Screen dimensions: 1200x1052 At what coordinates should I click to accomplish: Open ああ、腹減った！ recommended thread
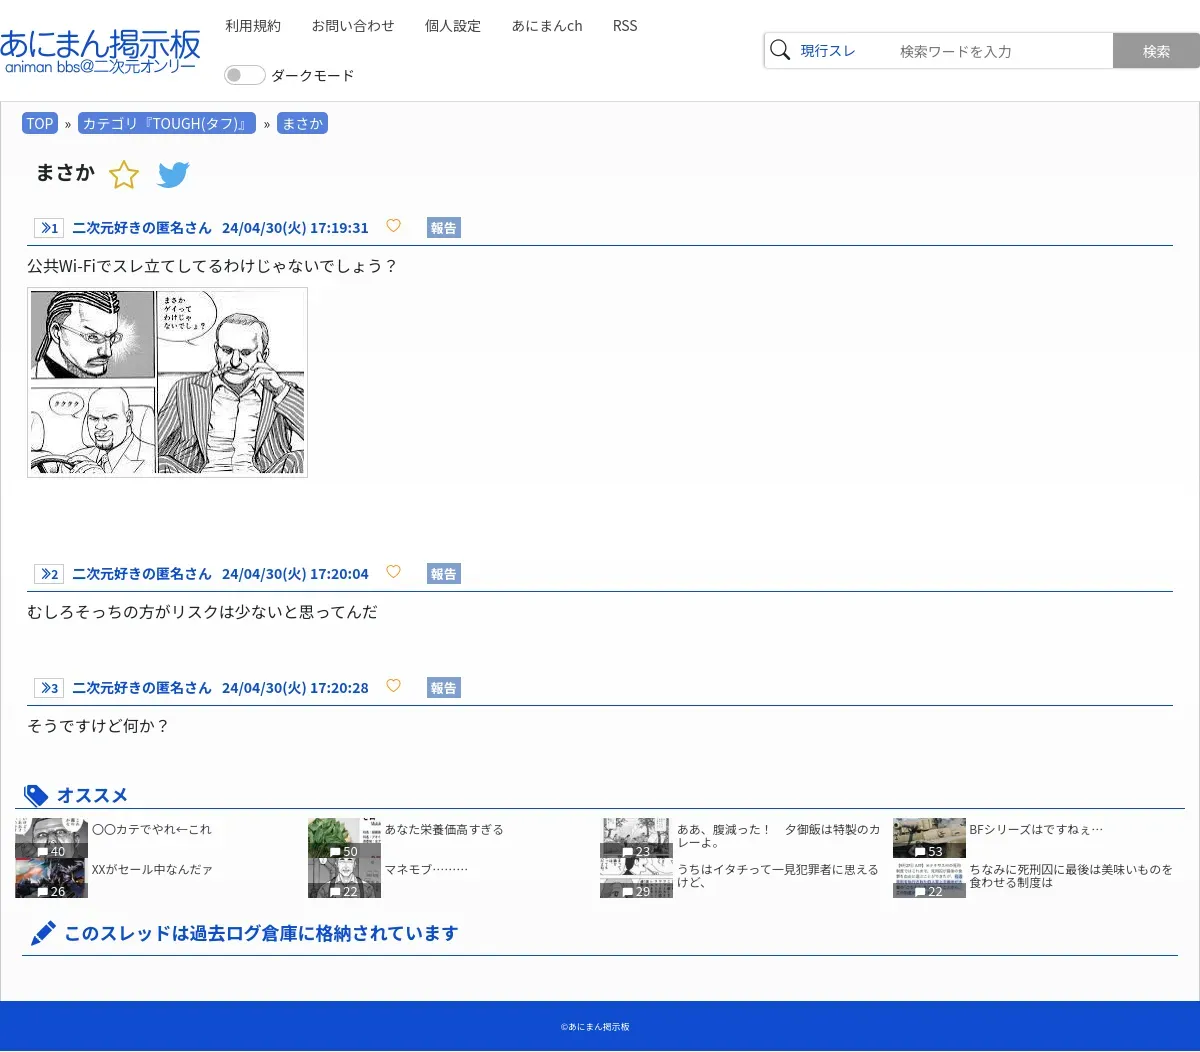pyautogui.click(x=779, y=836)
